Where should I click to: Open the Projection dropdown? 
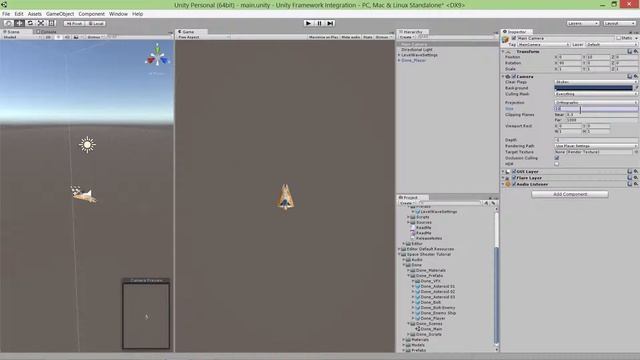point(596,103)
